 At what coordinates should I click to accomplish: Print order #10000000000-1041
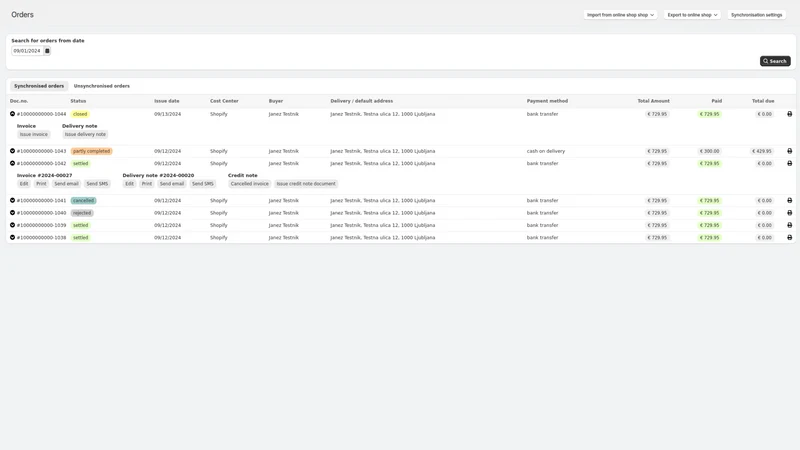click(789, 201)
